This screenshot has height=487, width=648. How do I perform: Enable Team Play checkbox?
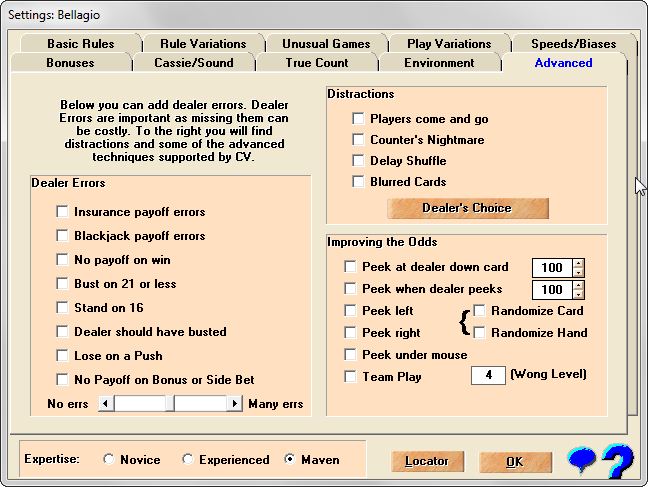(x=350, y=377)
